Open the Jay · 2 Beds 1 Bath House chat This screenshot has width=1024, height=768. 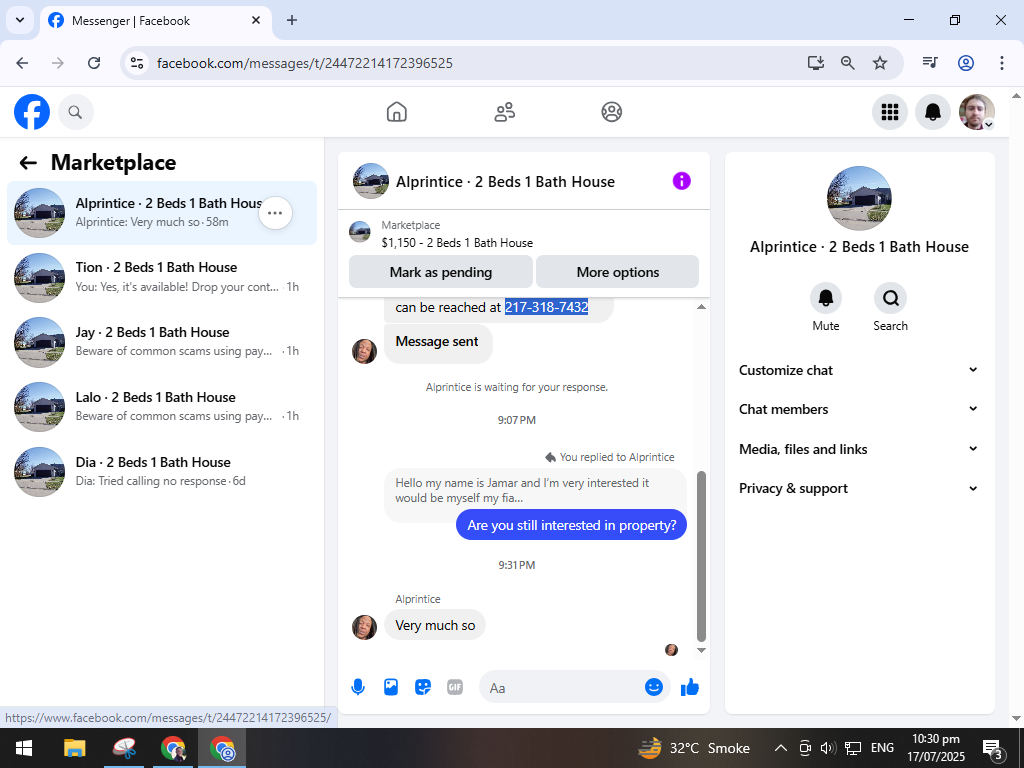pyautogui.click(x=162, y=342)
